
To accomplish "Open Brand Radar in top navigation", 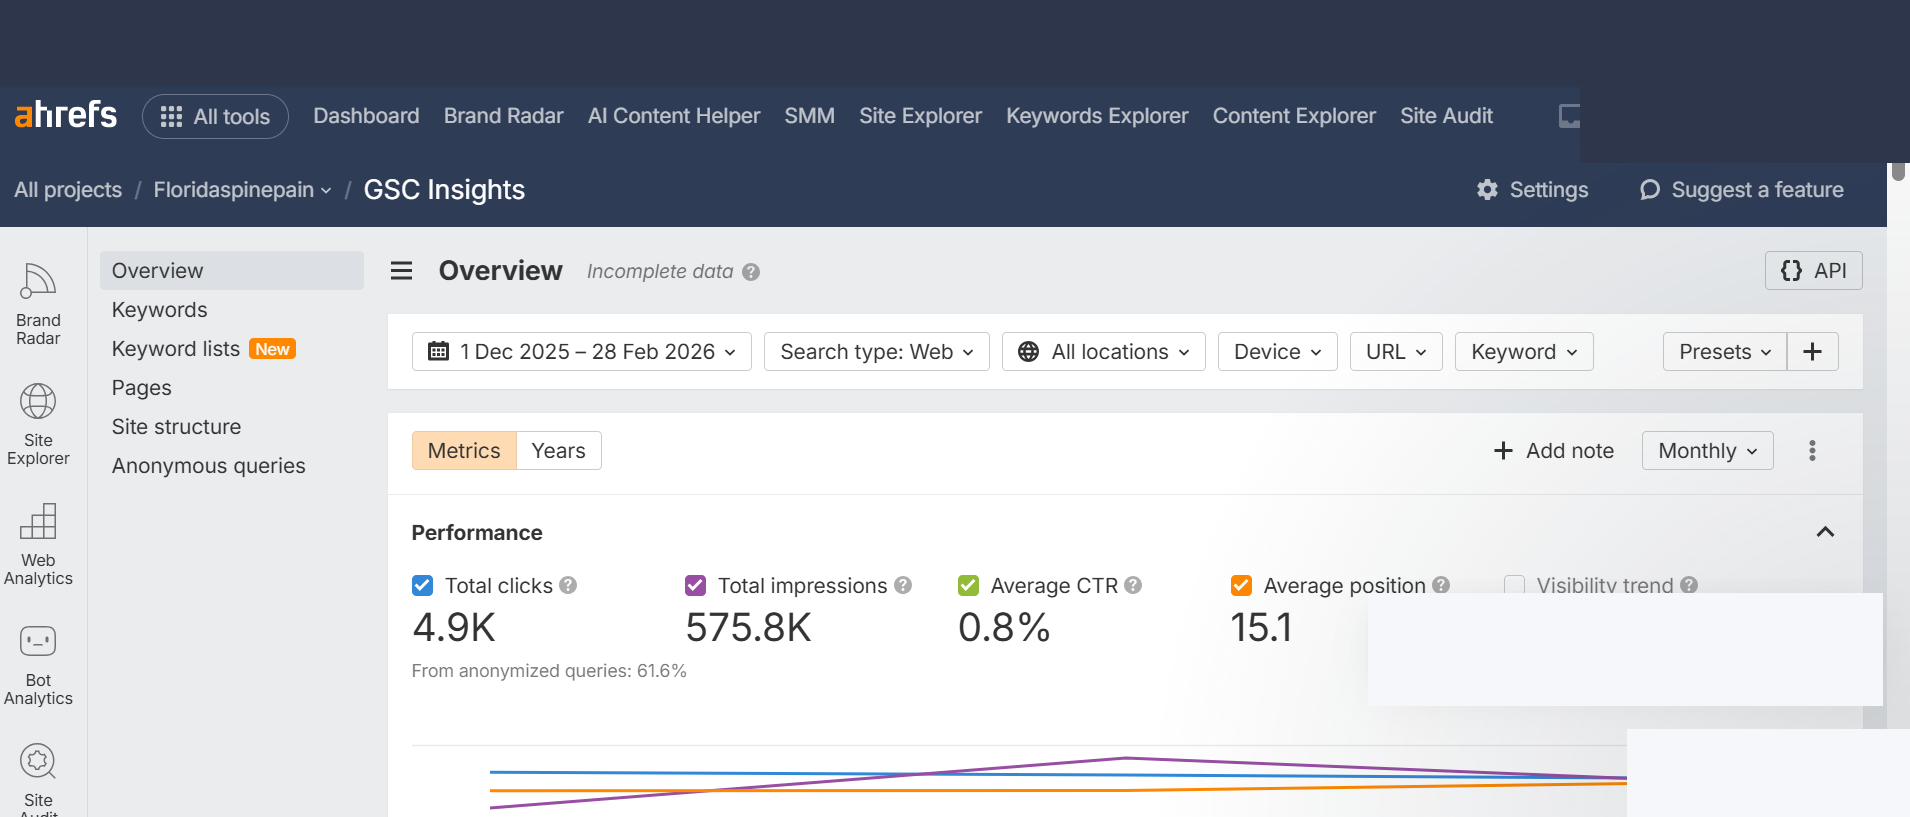I will click(504, 116).
